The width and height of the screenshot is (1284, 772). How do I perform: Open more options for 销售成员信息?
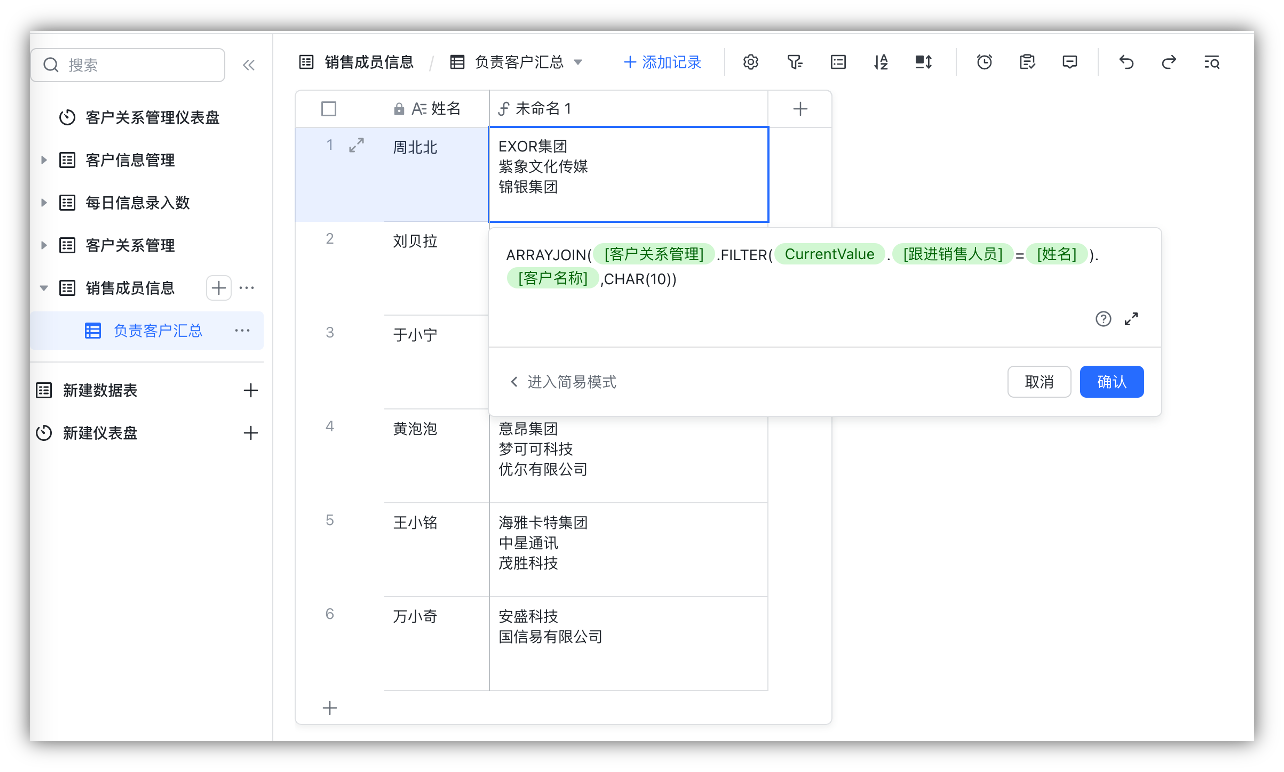click(x=247, y=288)
